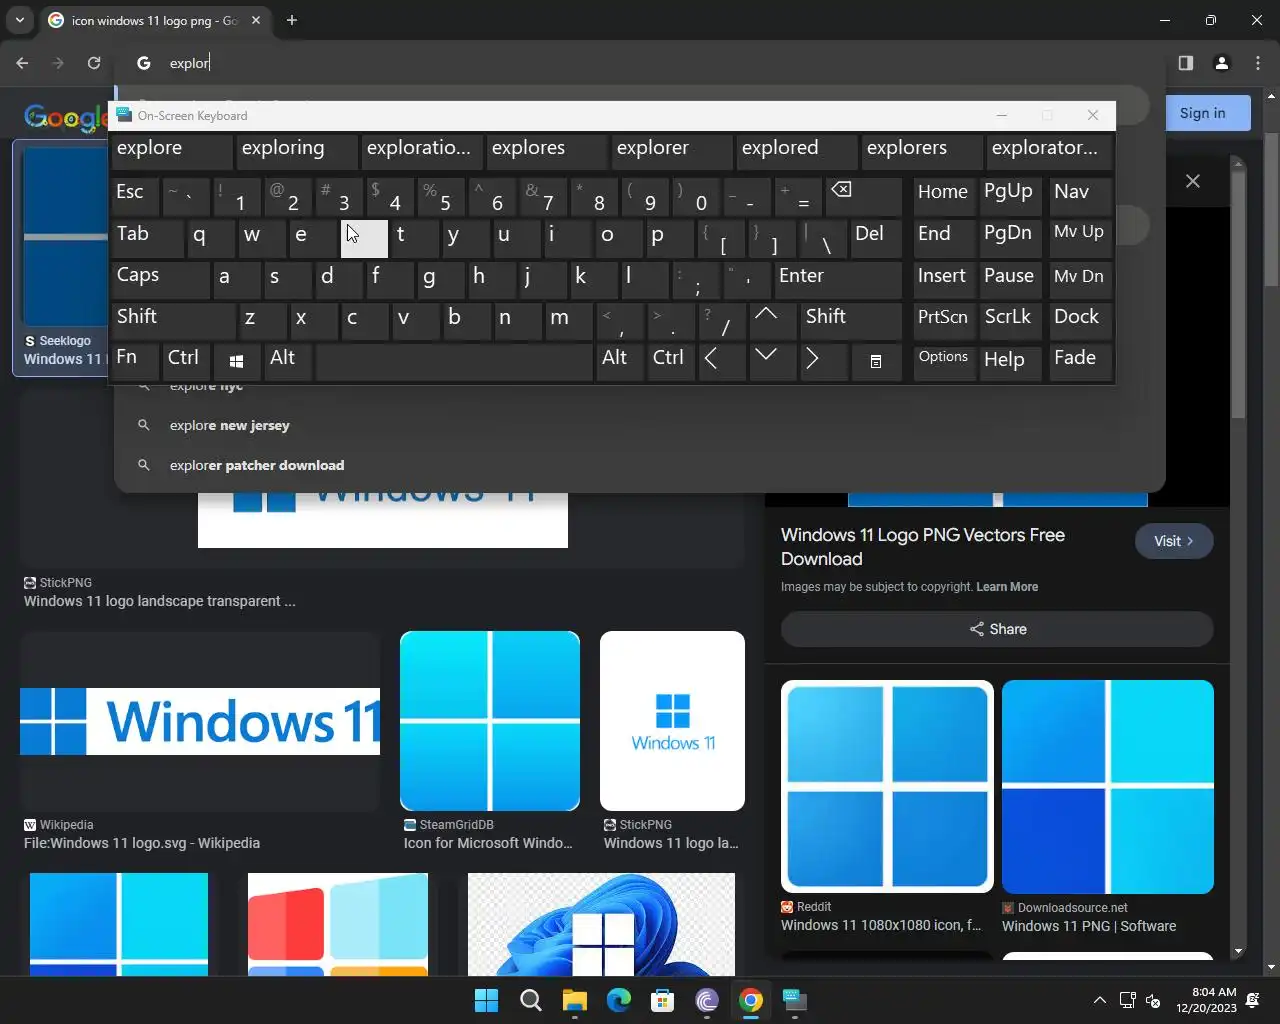Toggle the left Ctrl key
This screenshot has height=1024, width=1280.
[x=186, y=362]
